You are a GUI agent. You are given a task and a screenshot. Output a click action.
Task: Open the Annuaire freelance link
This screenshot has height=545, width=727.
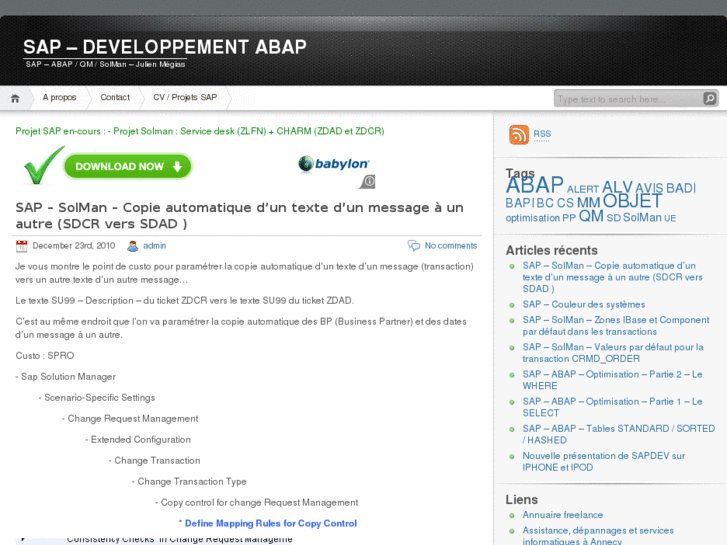tap(562, 515)
